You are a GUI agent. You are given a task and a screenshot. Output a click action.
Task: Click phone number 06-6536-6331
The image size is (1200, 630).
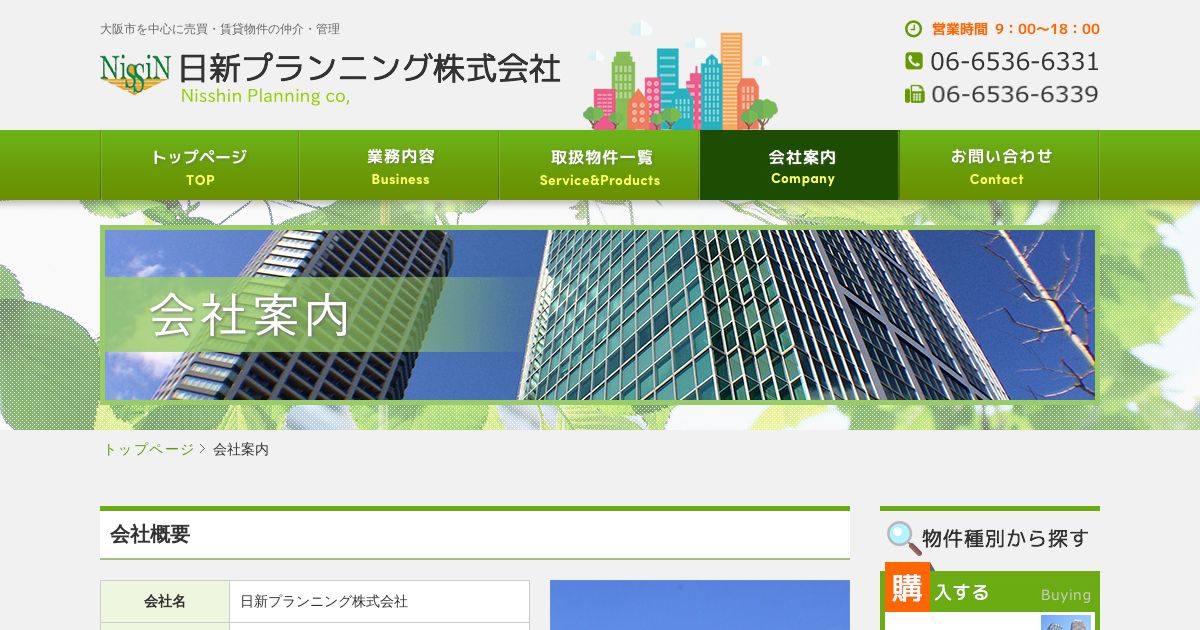(1015, 61)
